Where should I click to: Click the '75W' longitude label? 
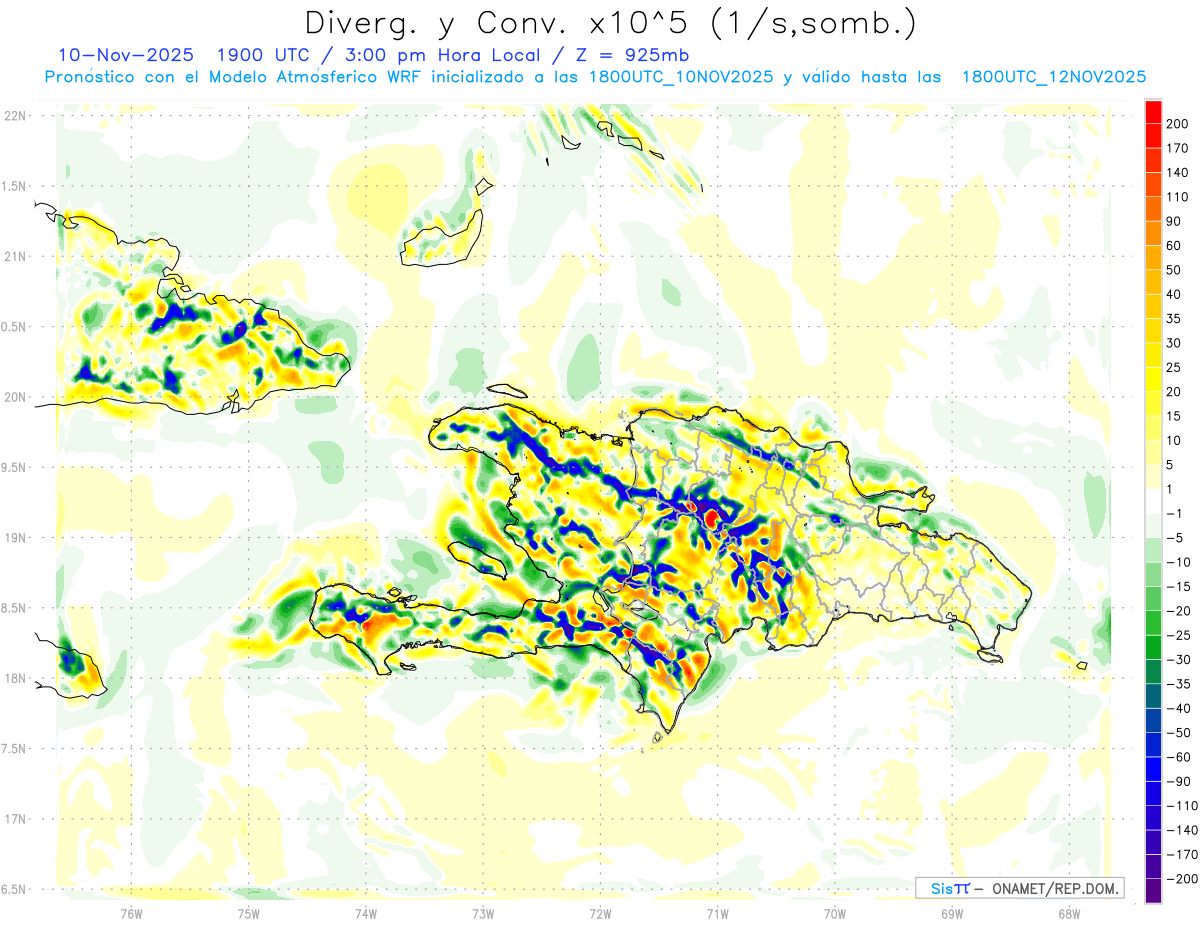[x=248, y=914]
